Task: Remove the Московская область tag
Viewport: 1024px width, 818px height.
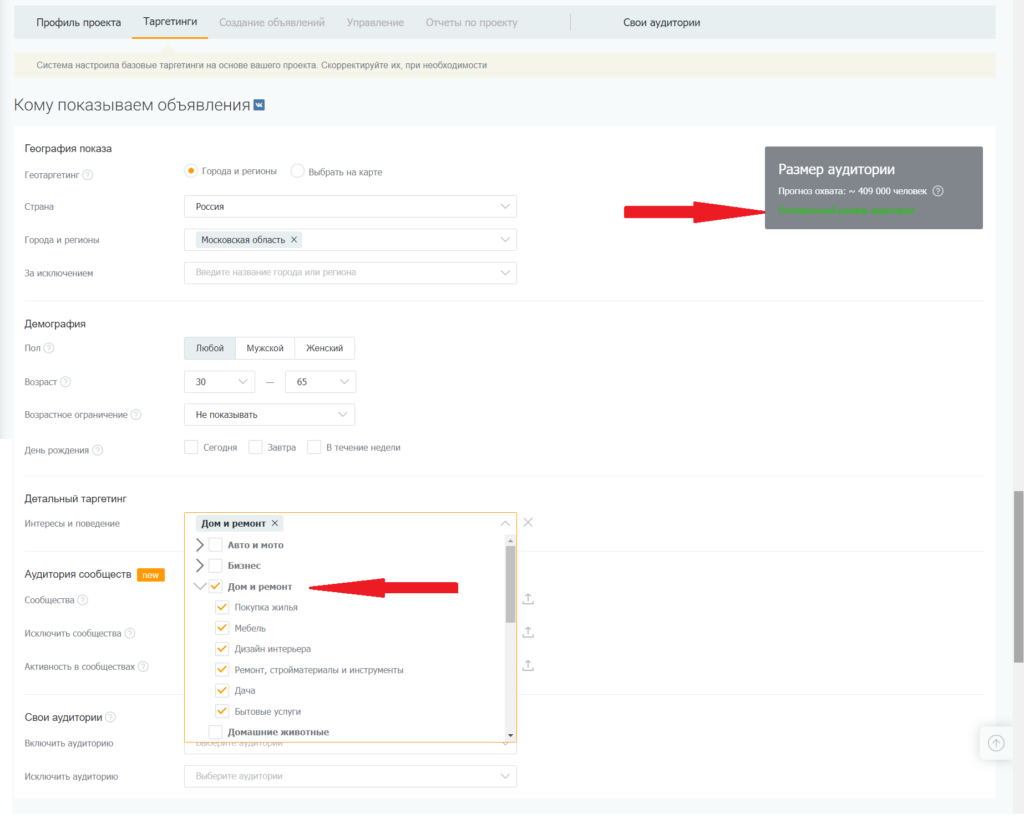Action: (294, 240)
